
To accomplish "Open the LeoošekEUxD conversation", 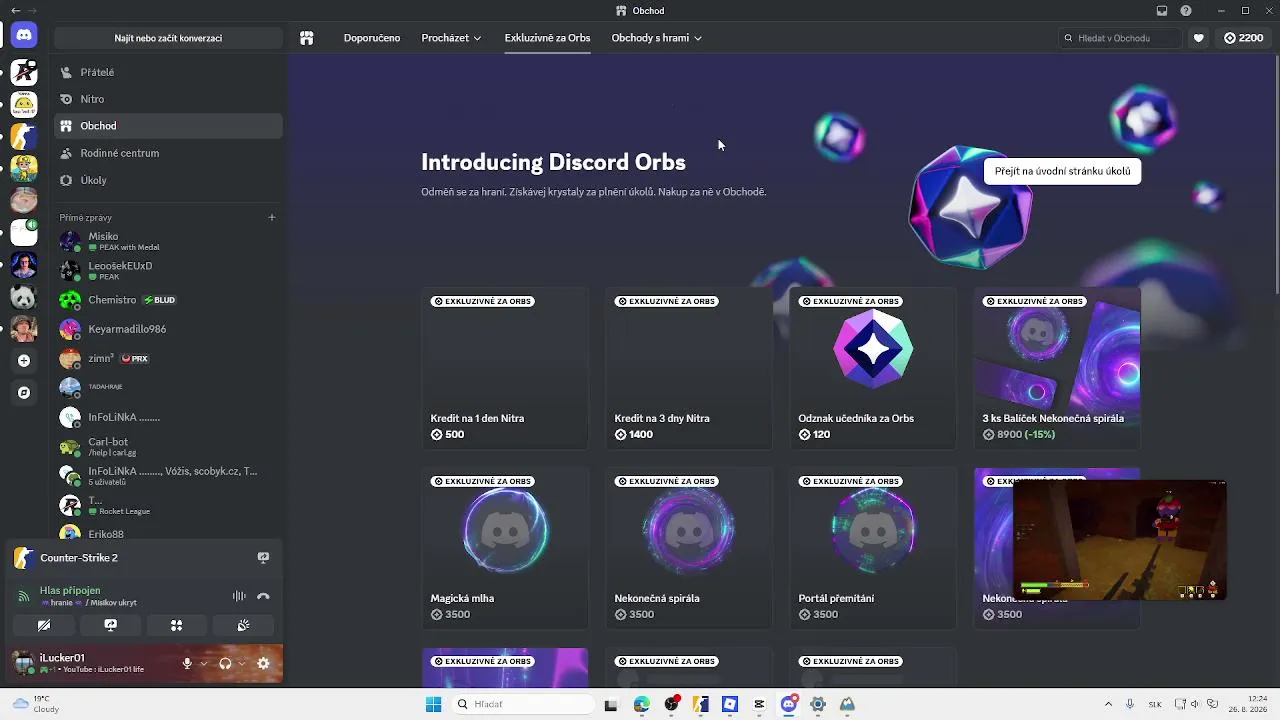I will coord(168,270).
